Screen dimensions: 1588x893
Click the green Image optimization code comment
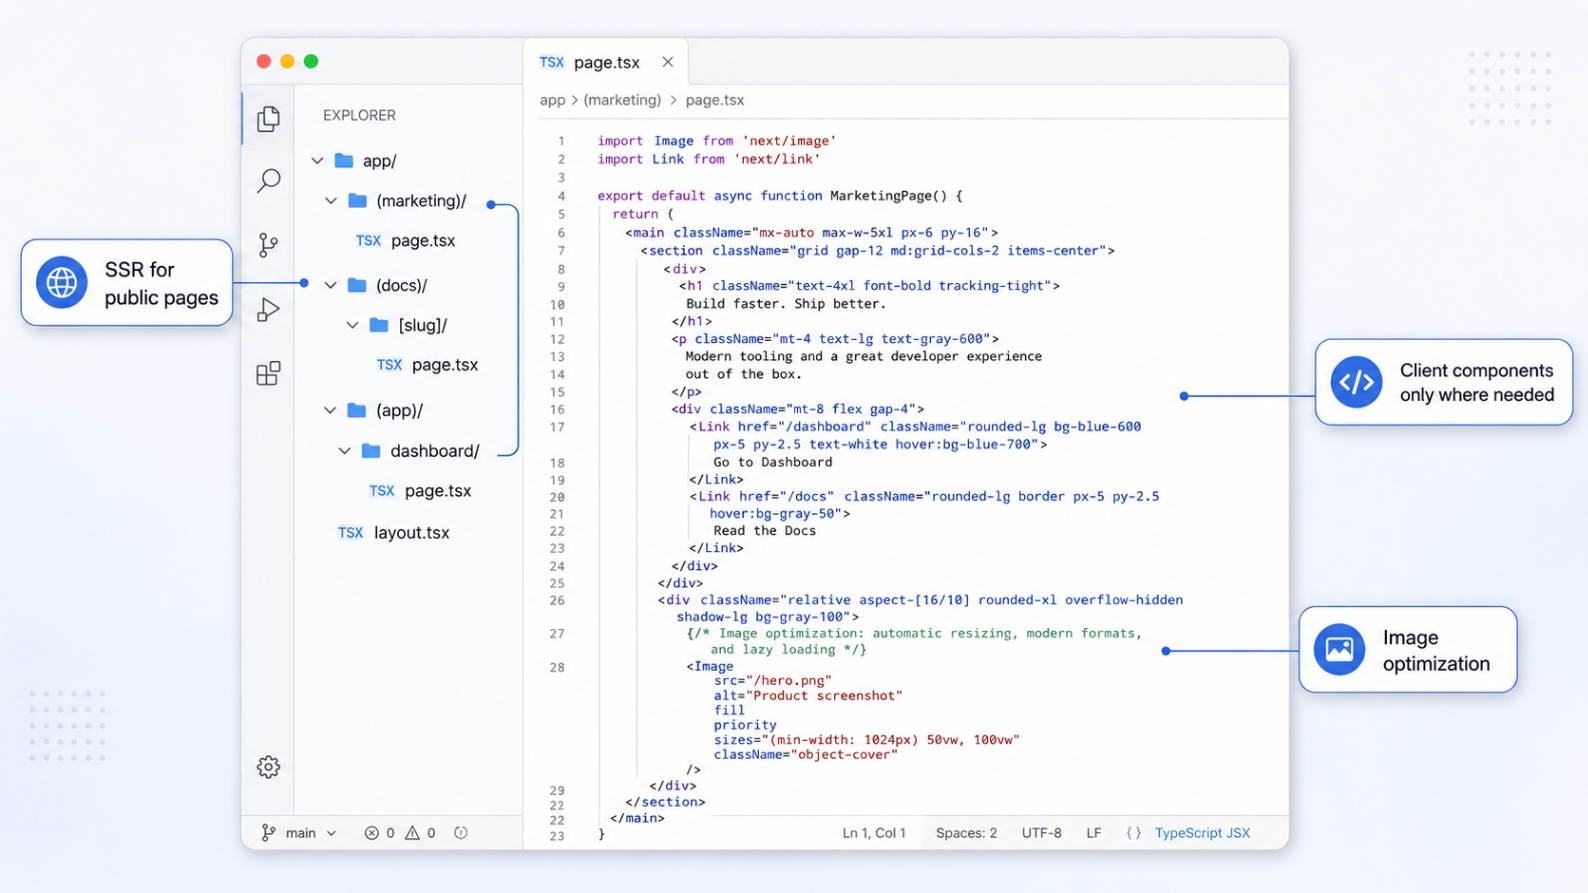pyautogui.click(x=914, y=641)
